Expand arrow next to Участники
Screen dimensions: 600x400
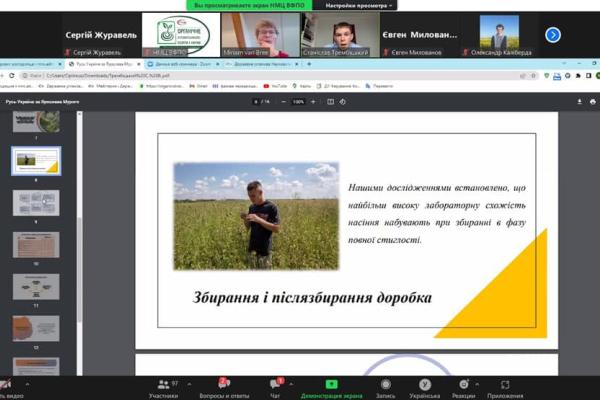click(x=189, y=384)
